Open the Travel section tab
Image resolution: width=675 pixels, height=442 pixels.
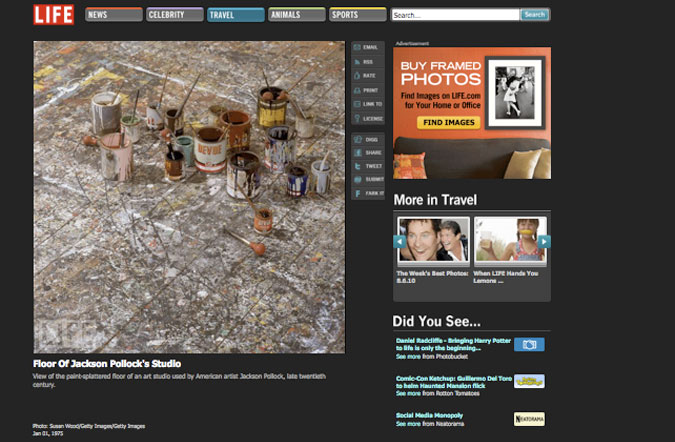[x=236, y=15]
